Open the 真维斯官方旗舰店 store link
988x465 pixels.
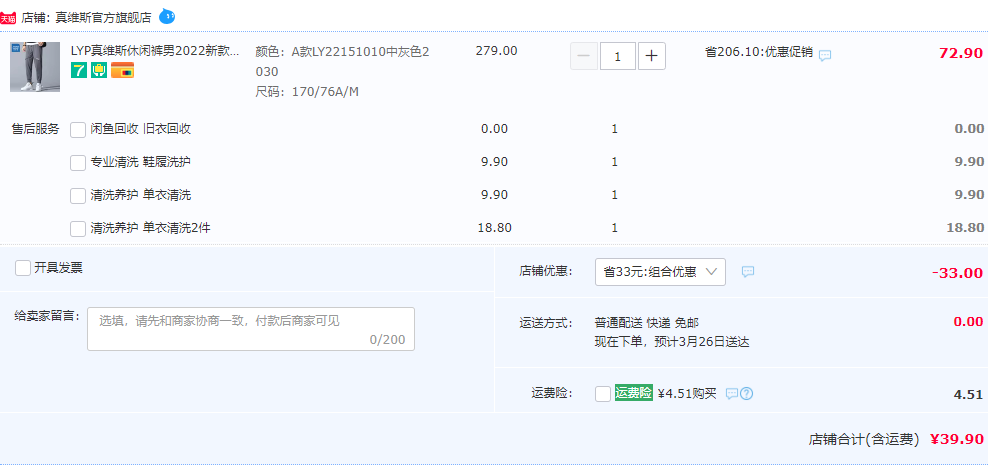coord(103,18)
